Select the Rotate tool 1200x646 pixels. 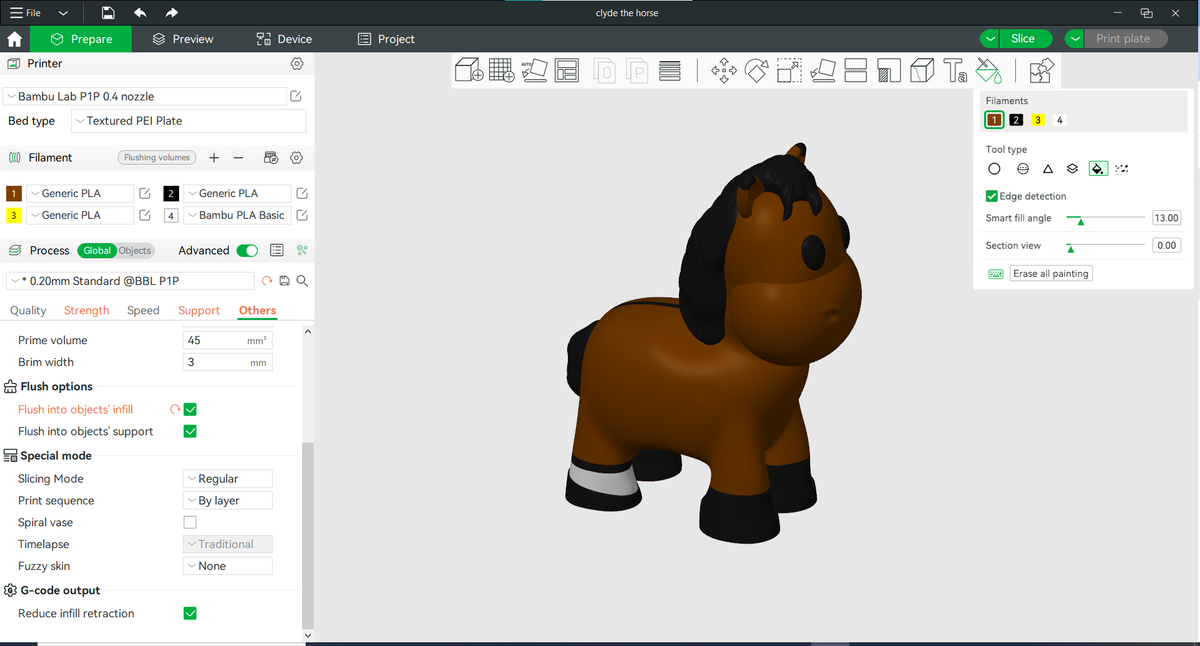point(756,71)
